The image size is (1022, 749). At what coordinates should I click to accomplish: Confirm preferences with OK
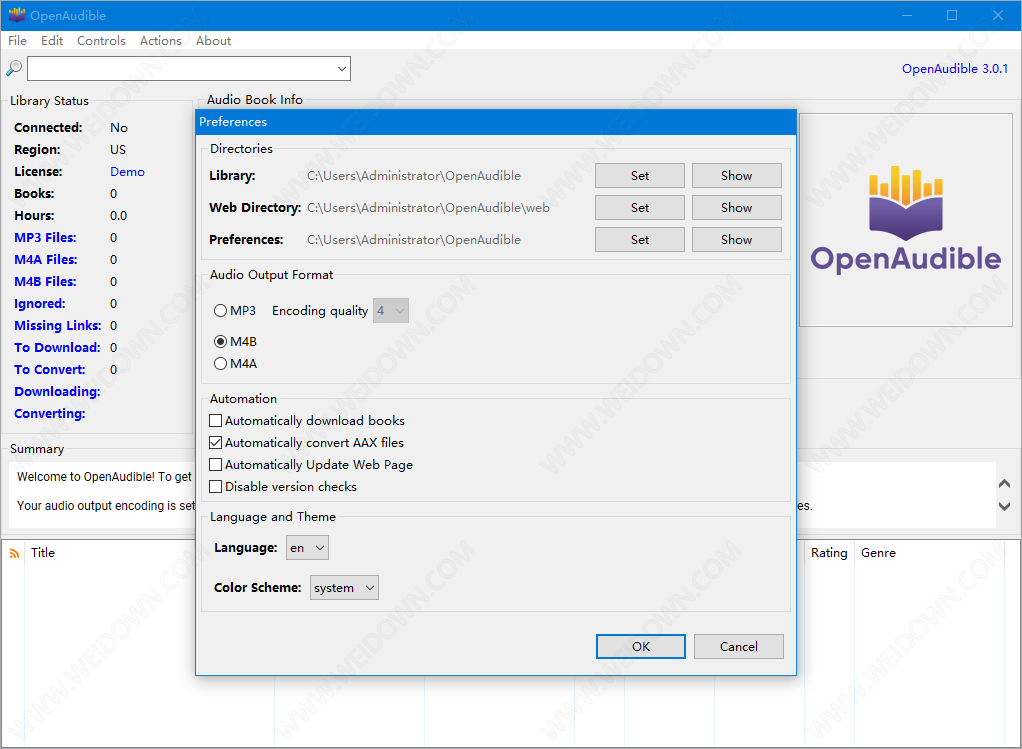pos(641,646)
